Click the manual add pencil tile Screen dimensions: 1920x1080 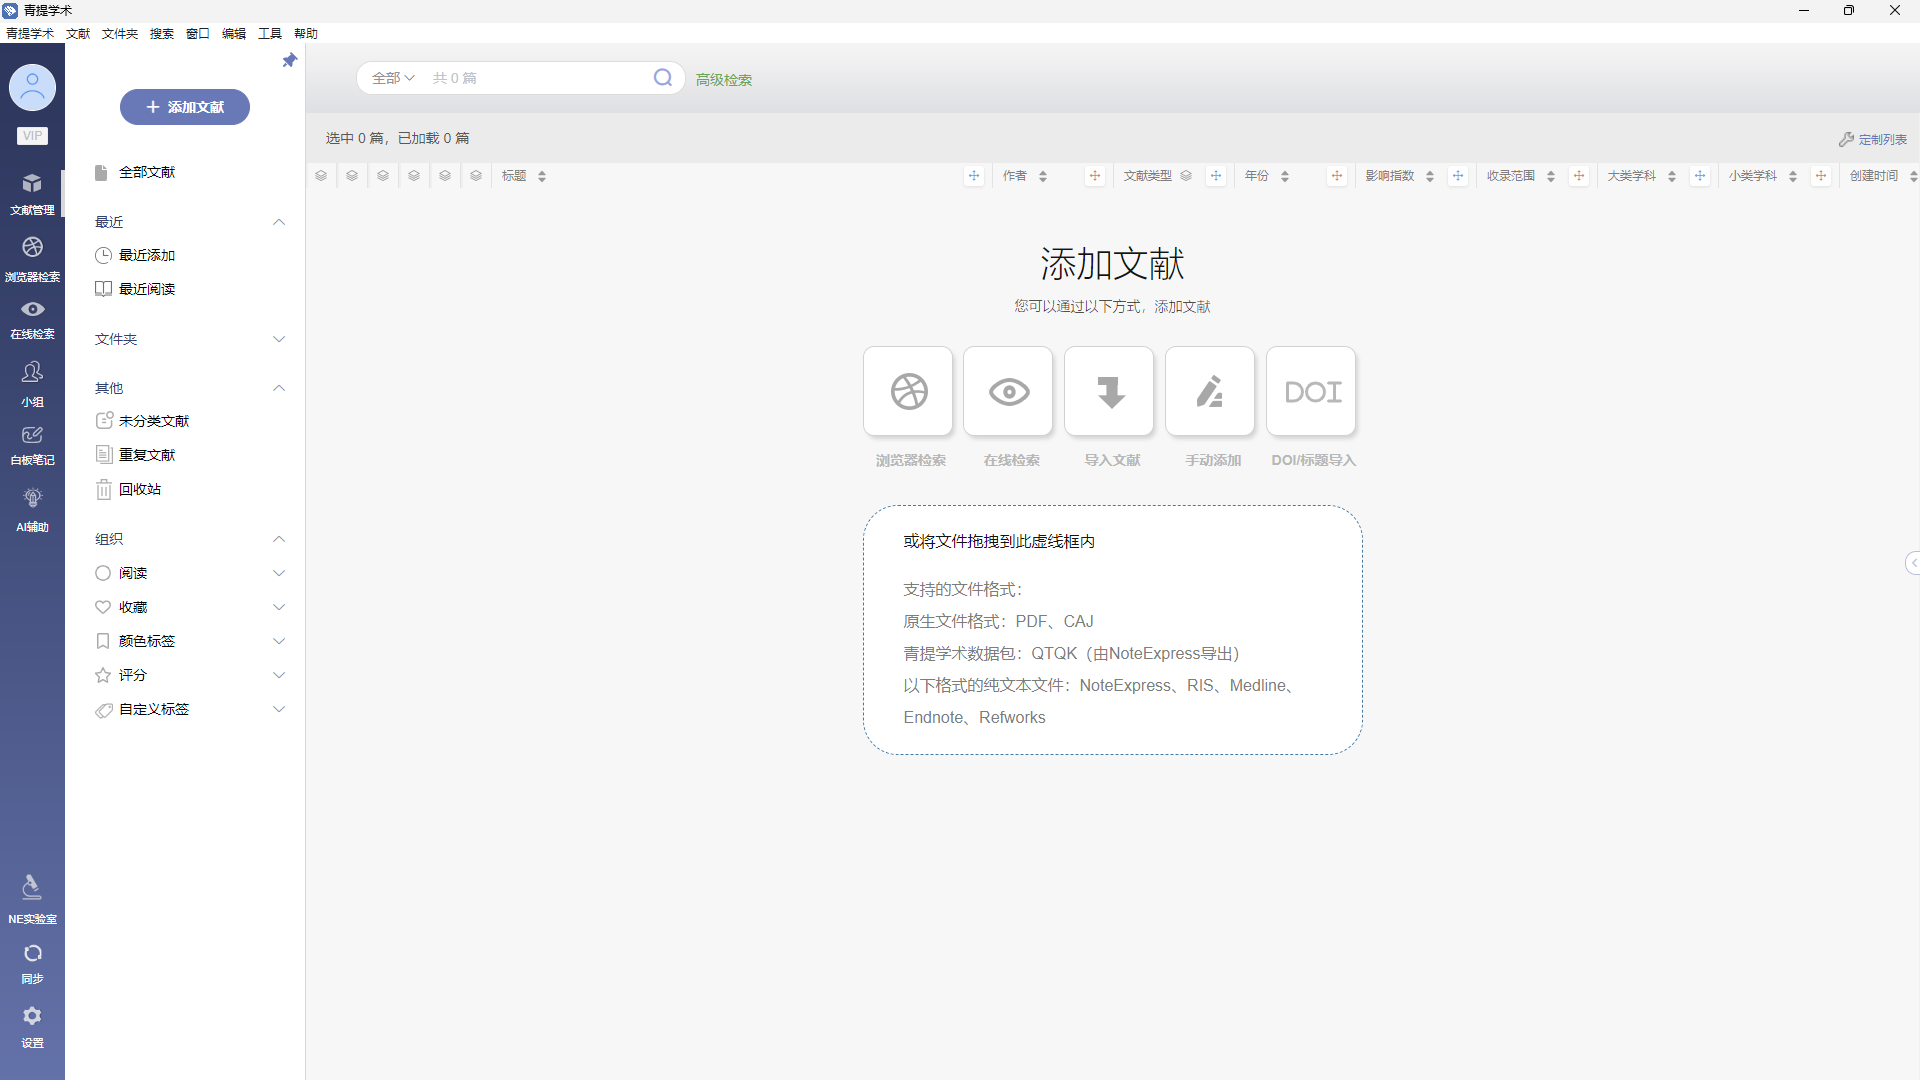(1210, 392)
